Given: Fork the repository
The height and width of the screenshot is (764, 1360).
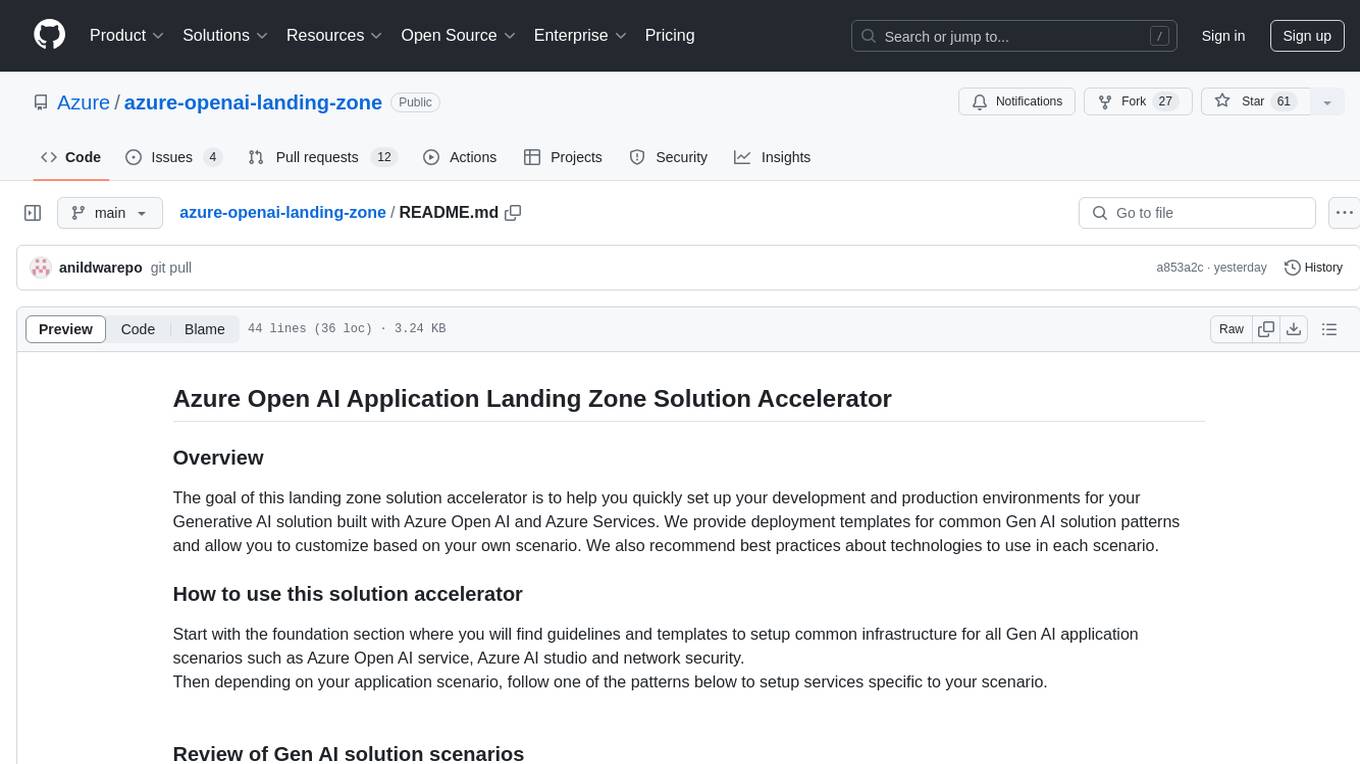Looking at the screenshot, I should pos(1138,102).
